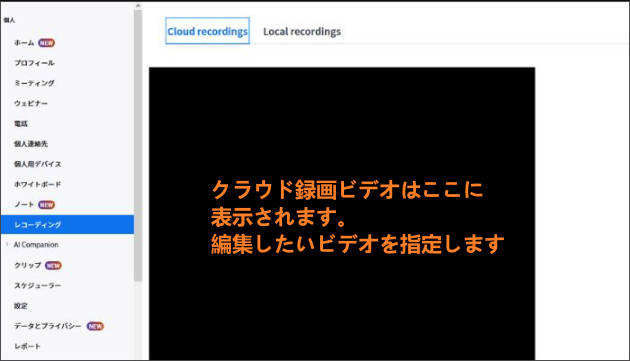
Task: Open ホーム in the sidebar
Action: (24, 43)
